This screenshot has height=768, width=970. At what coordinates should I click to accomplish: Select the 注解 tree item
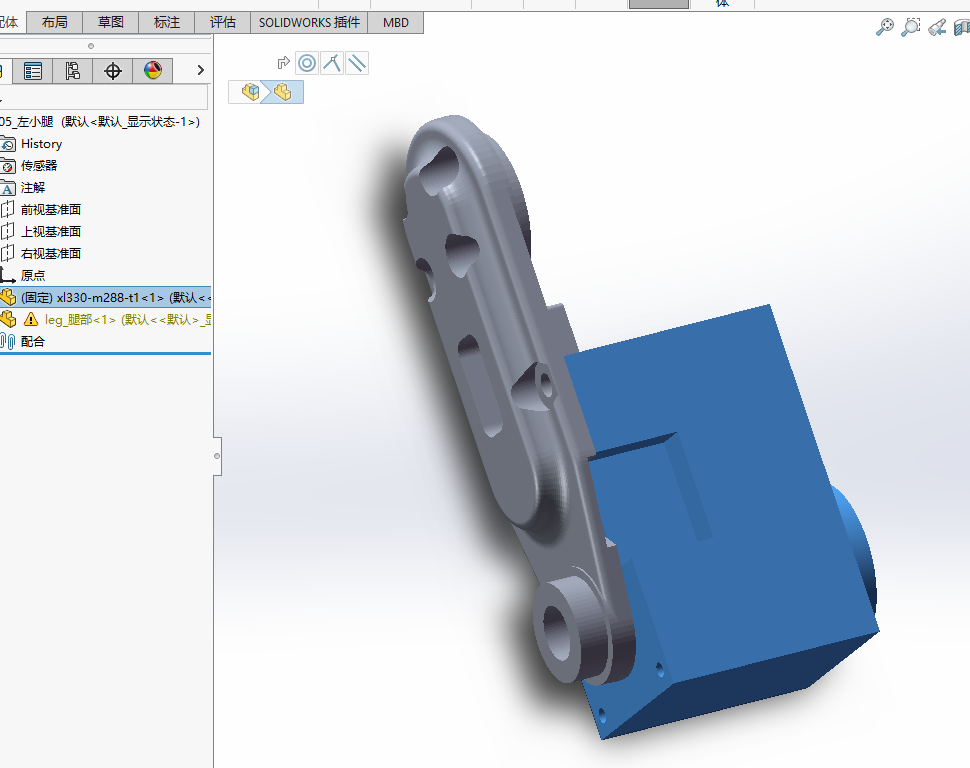[33, 188]
